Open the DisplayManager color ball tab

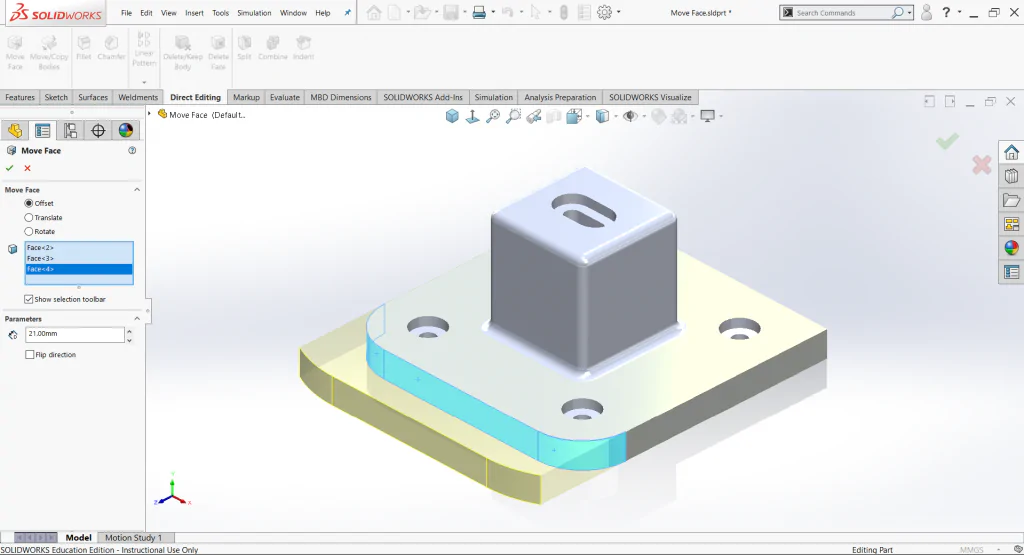(x=125, y=131)
